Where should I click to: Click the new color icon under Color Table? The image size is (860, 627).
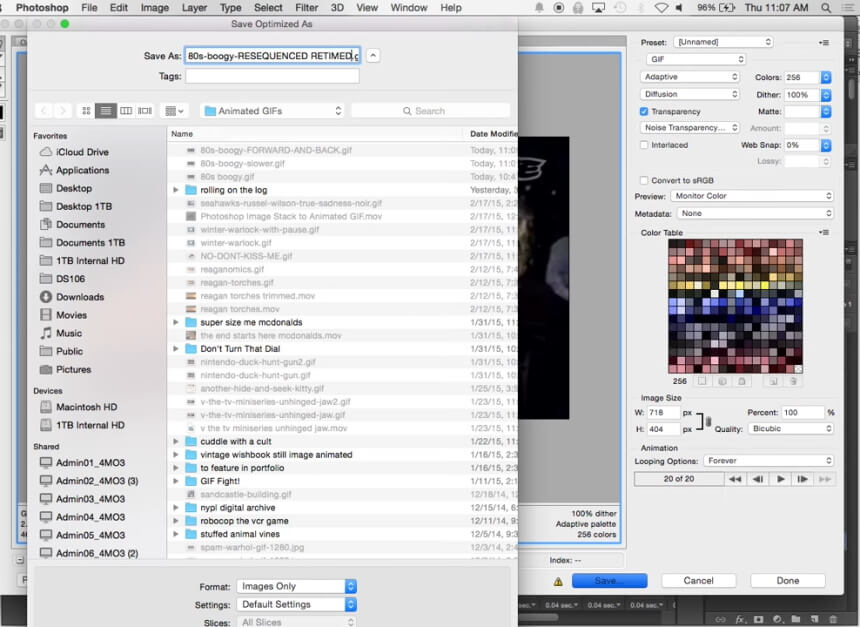pos(773,381)
